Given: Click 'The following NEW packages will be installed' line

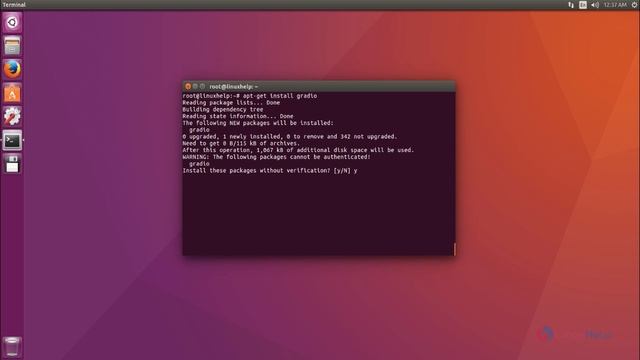Looking at the screenshot, I should 258,123.
